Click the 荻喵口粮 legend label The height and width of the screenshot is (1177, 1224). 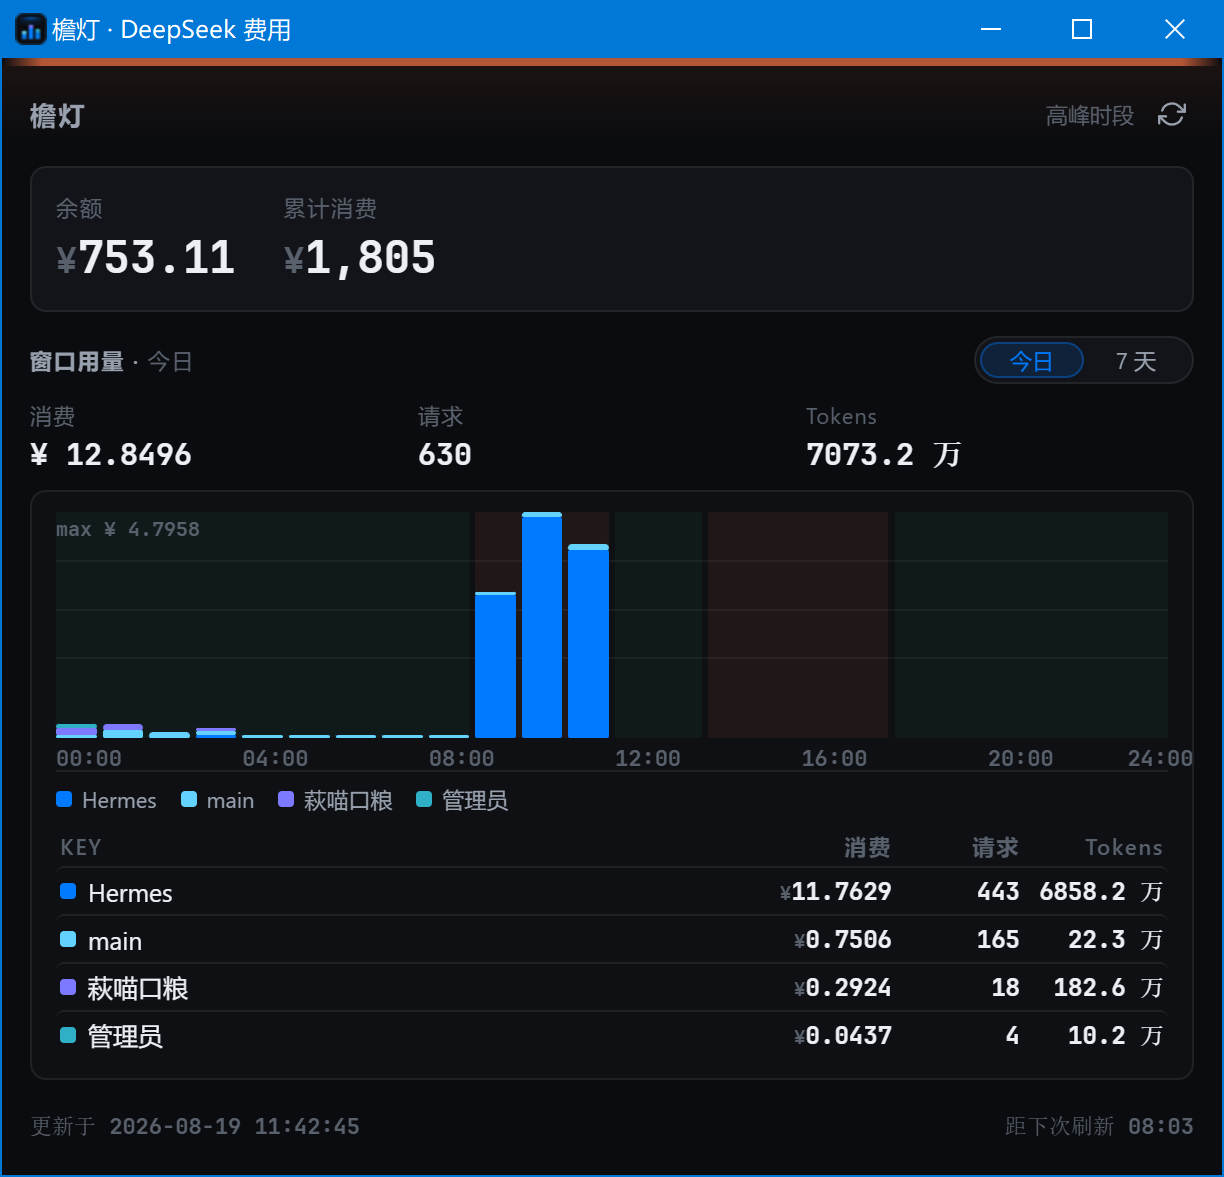pos(348,800)
